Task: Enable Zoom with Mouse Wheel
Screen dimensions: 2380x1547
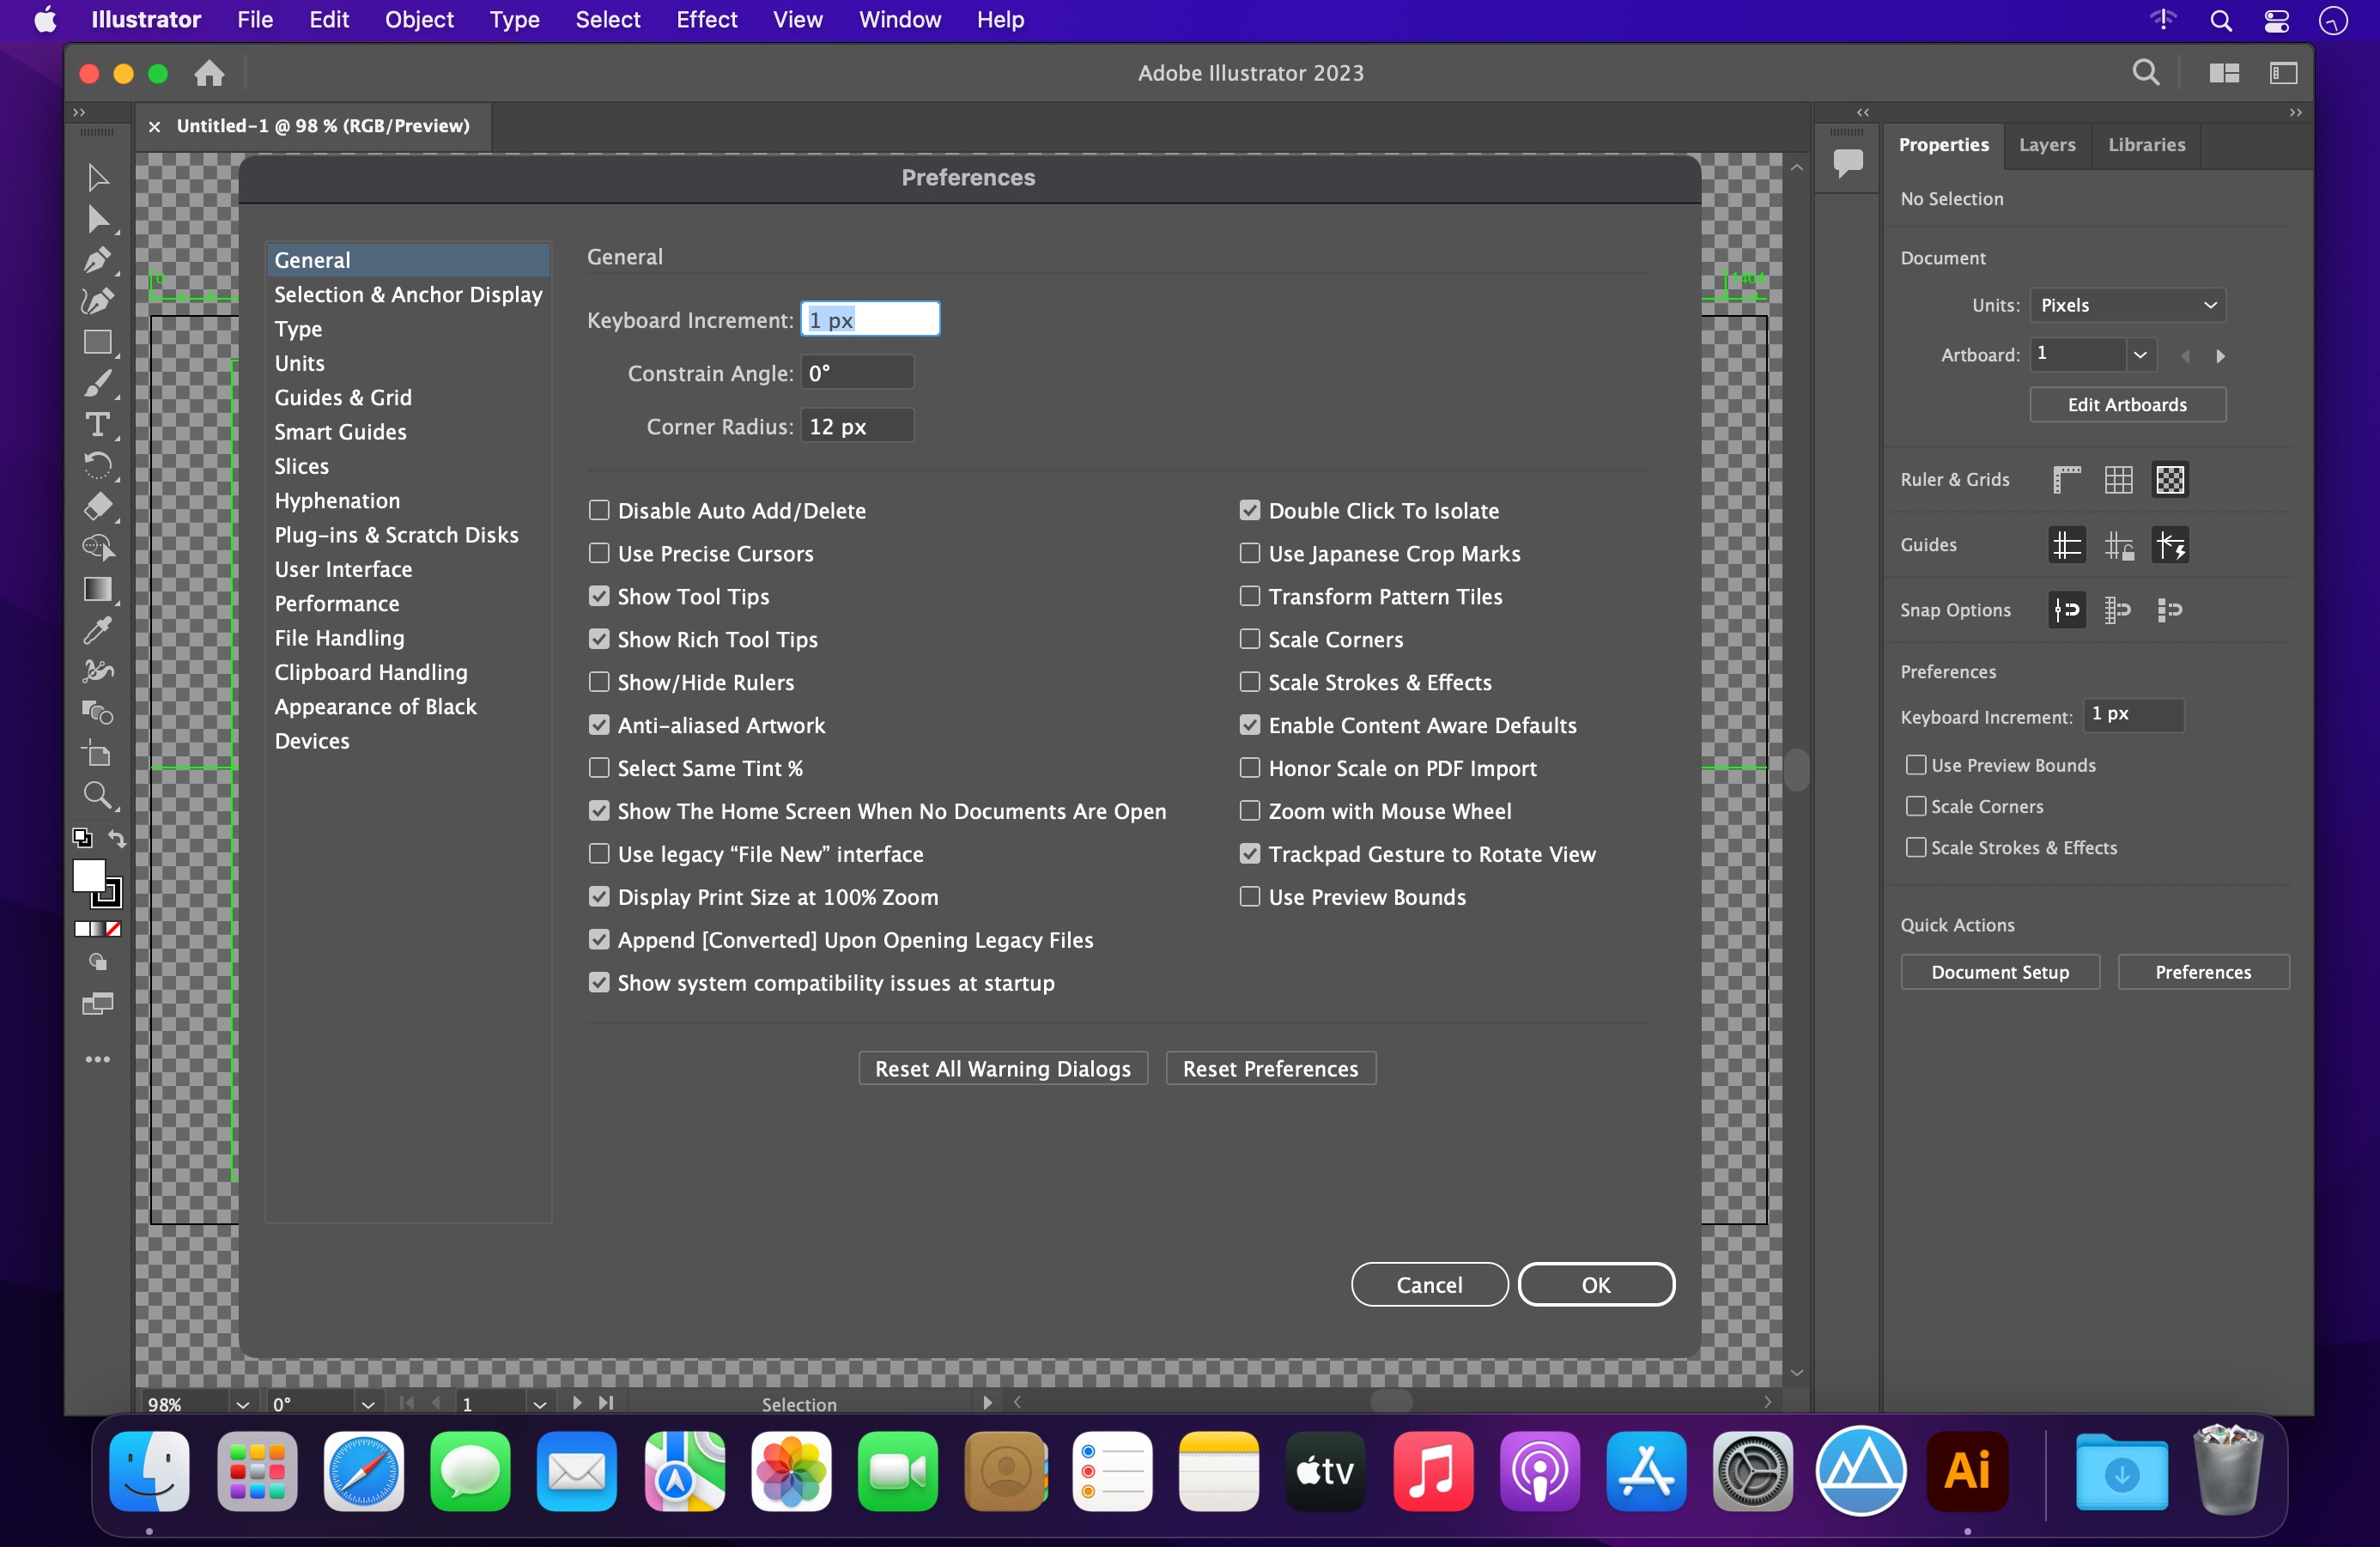Action: (x=1249, y=811)
